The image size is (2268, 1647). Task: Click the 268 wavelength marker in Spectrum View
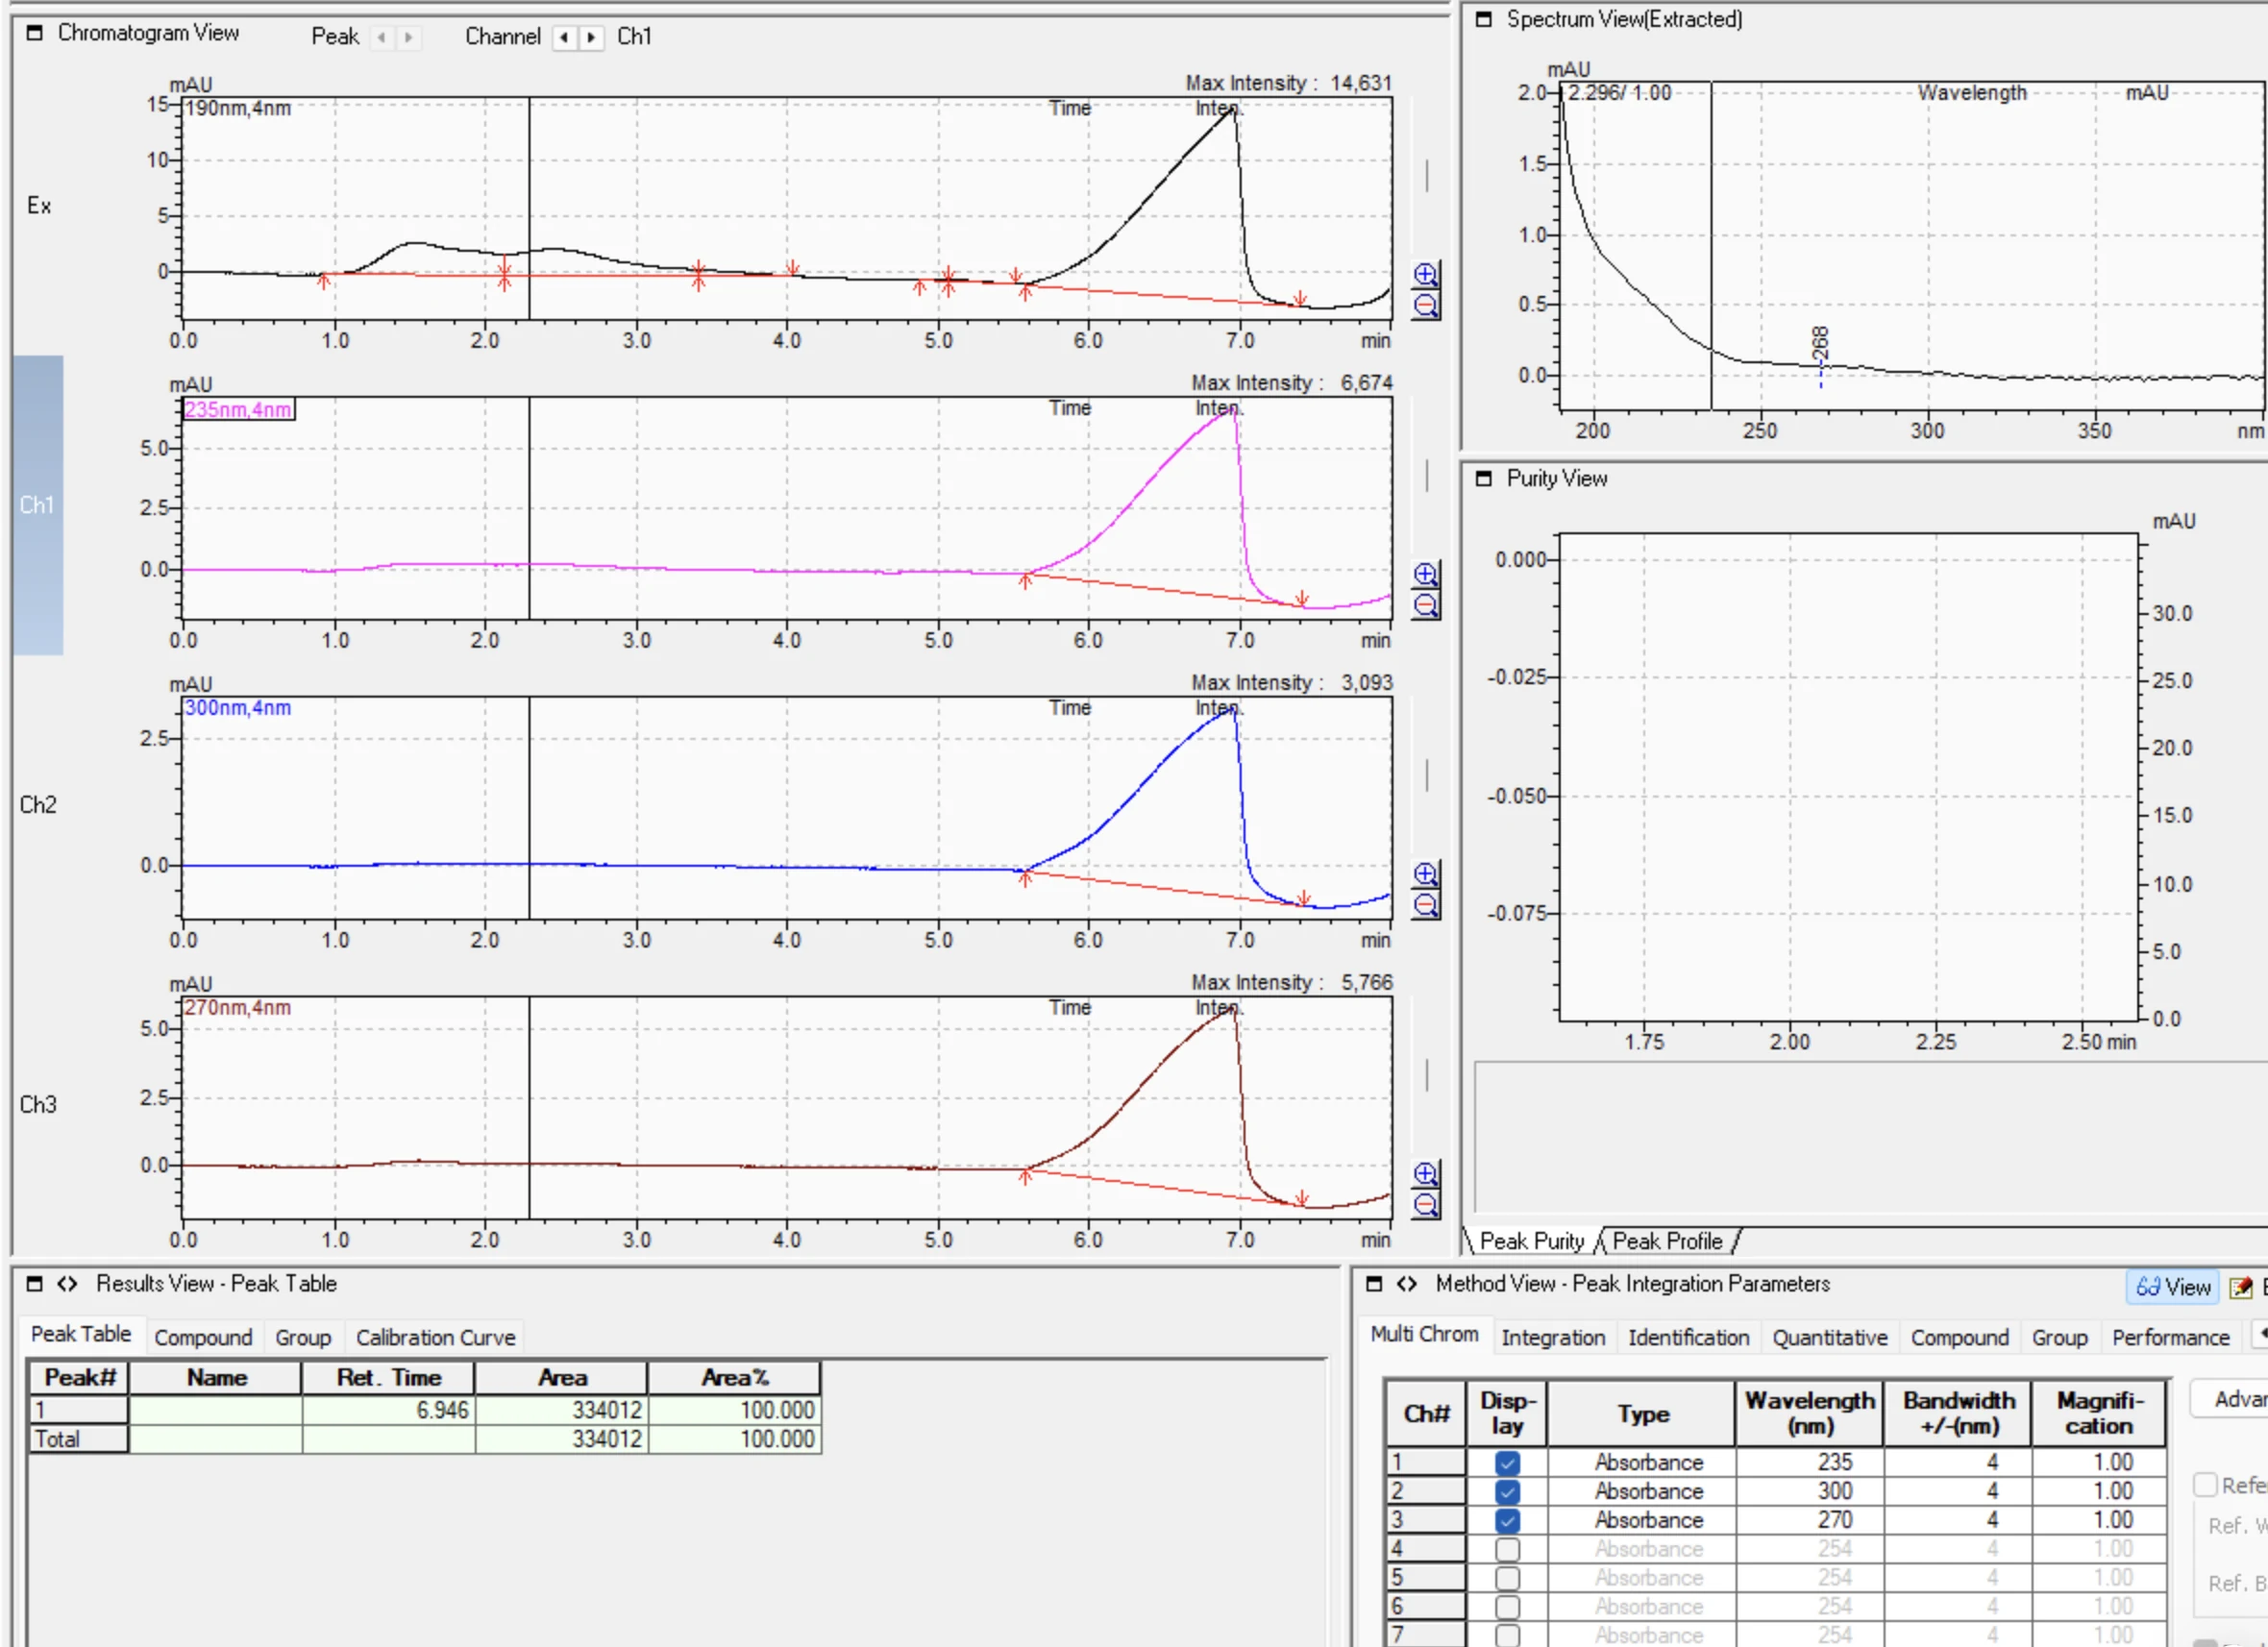(1821, 344)
